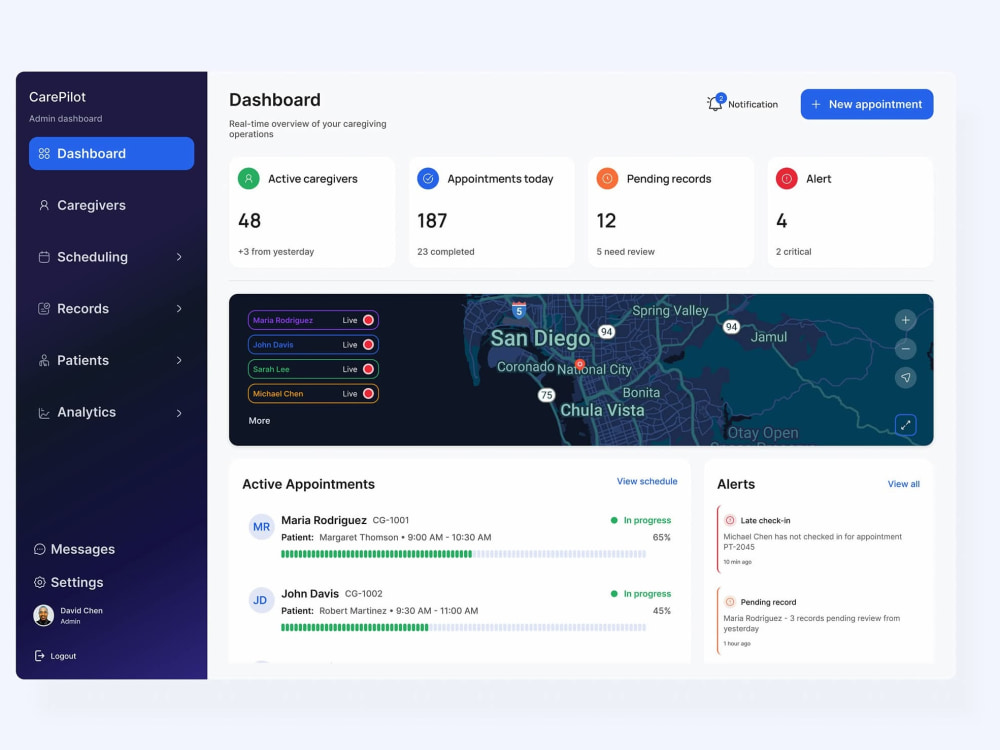Expand the Patients submenu chevron
Image resolution: width=1000 pixels, height=750 pixels.
point(179,360)
